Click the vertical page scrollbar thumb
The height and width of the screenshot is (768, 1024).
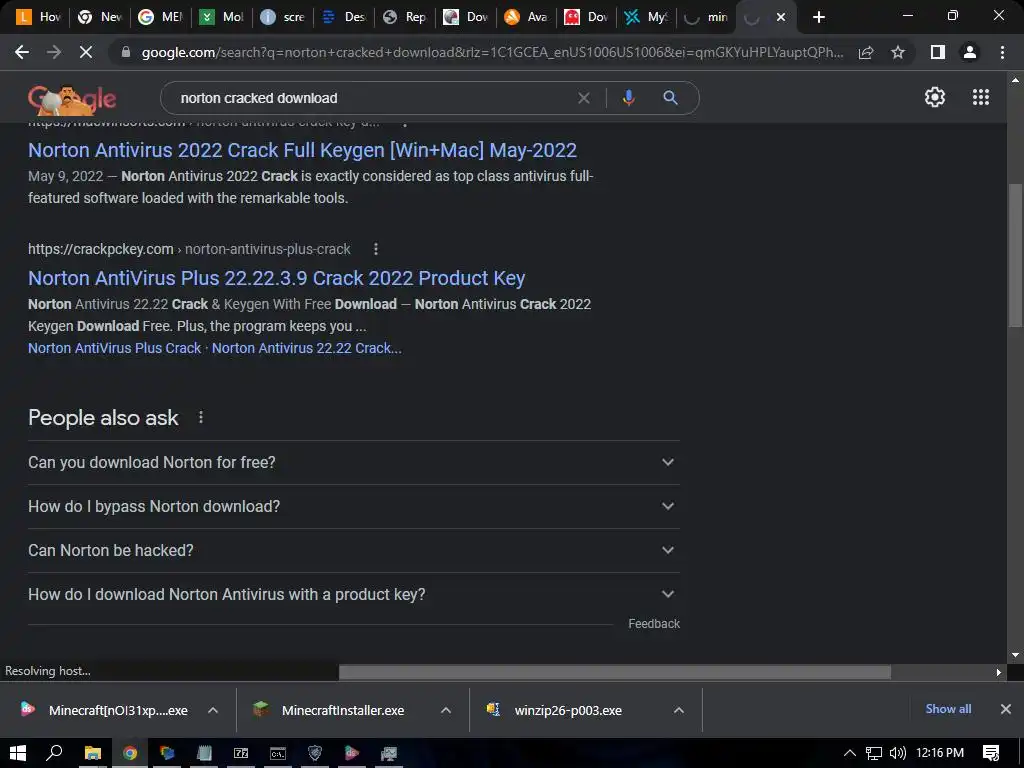pyautogui.click(x=1015, y=254)
